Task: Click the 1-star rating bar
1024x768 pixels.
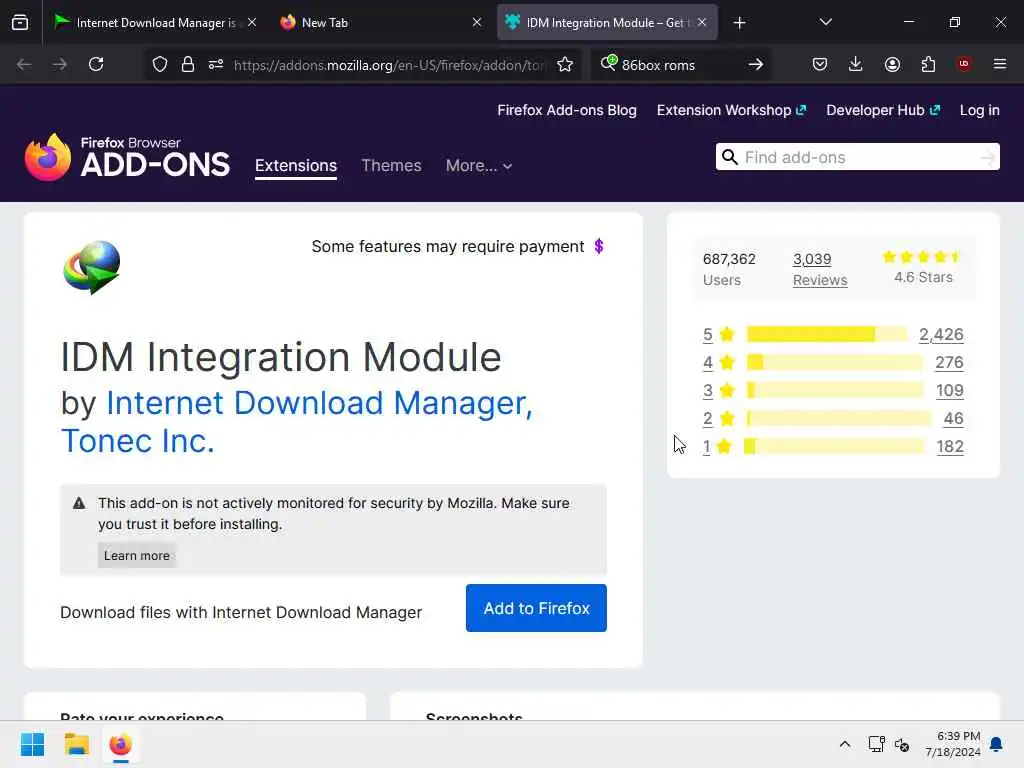Action: coord(835,447)
